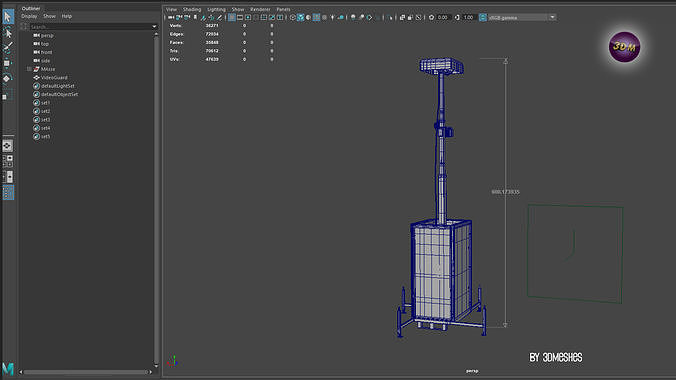Screen dimensions: 676x380
Task: Open the Outliner Help menu
Action: (67, 16)
